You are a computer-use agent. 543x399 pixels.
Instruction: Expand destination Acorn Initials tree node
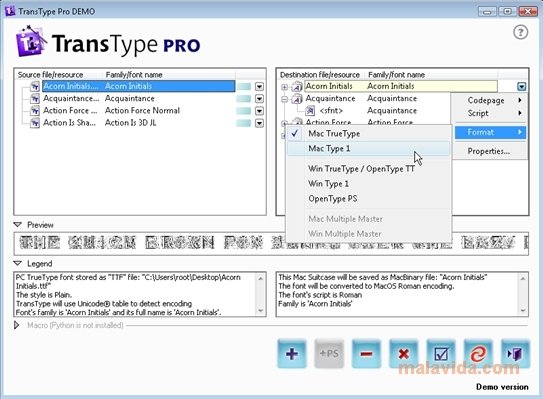pyautogui.click(x=284, y=87)
